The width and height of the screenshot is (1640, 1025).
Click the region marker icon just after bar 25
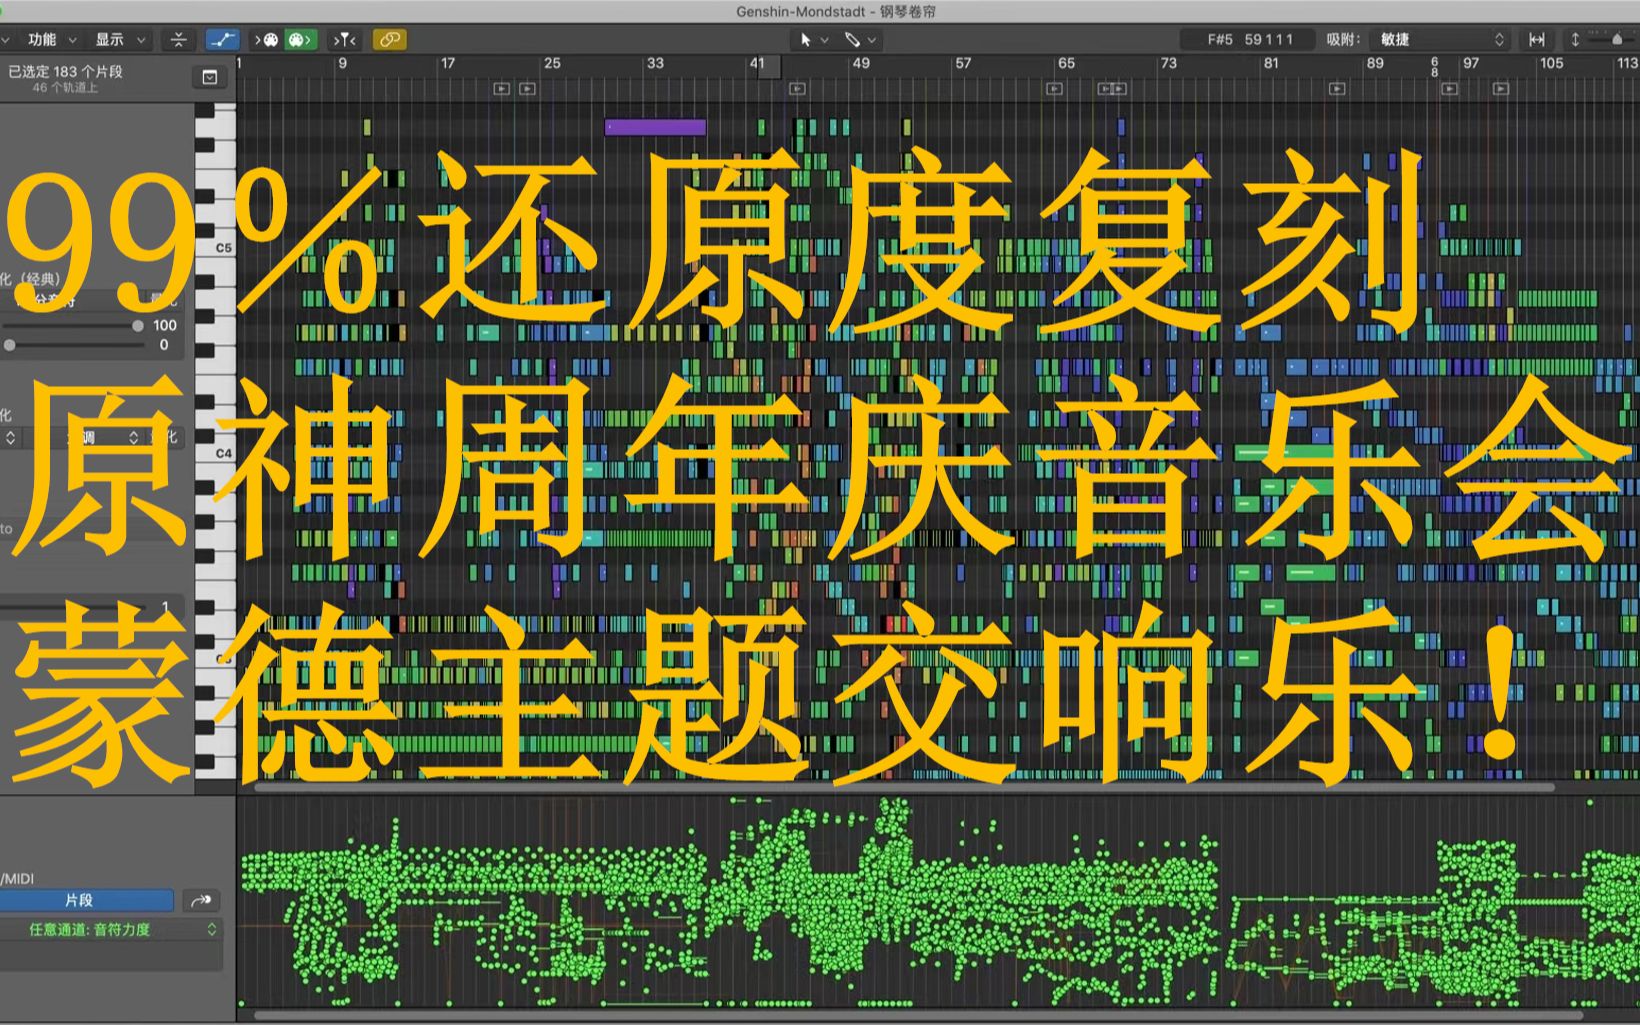pyautogui.click(x=527, y=89)
